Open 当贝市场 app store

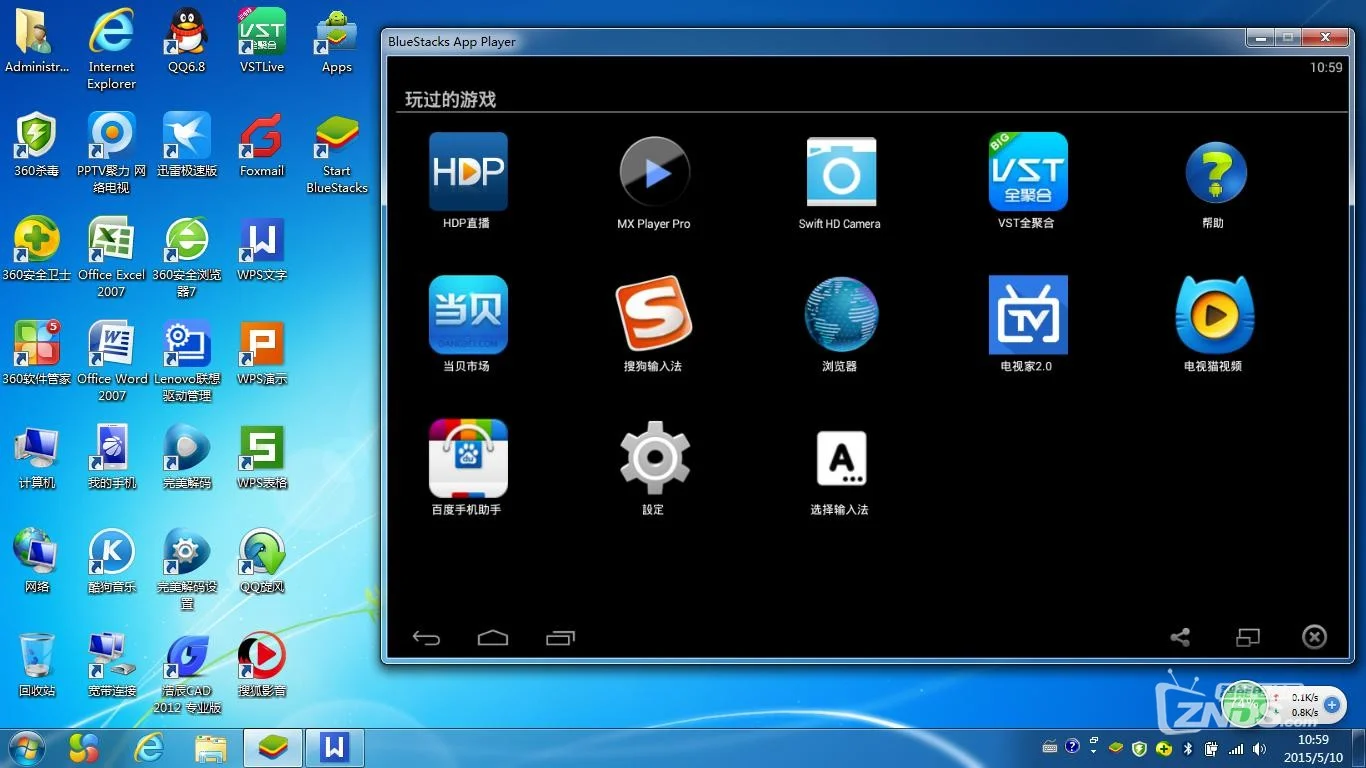point(467,324)
